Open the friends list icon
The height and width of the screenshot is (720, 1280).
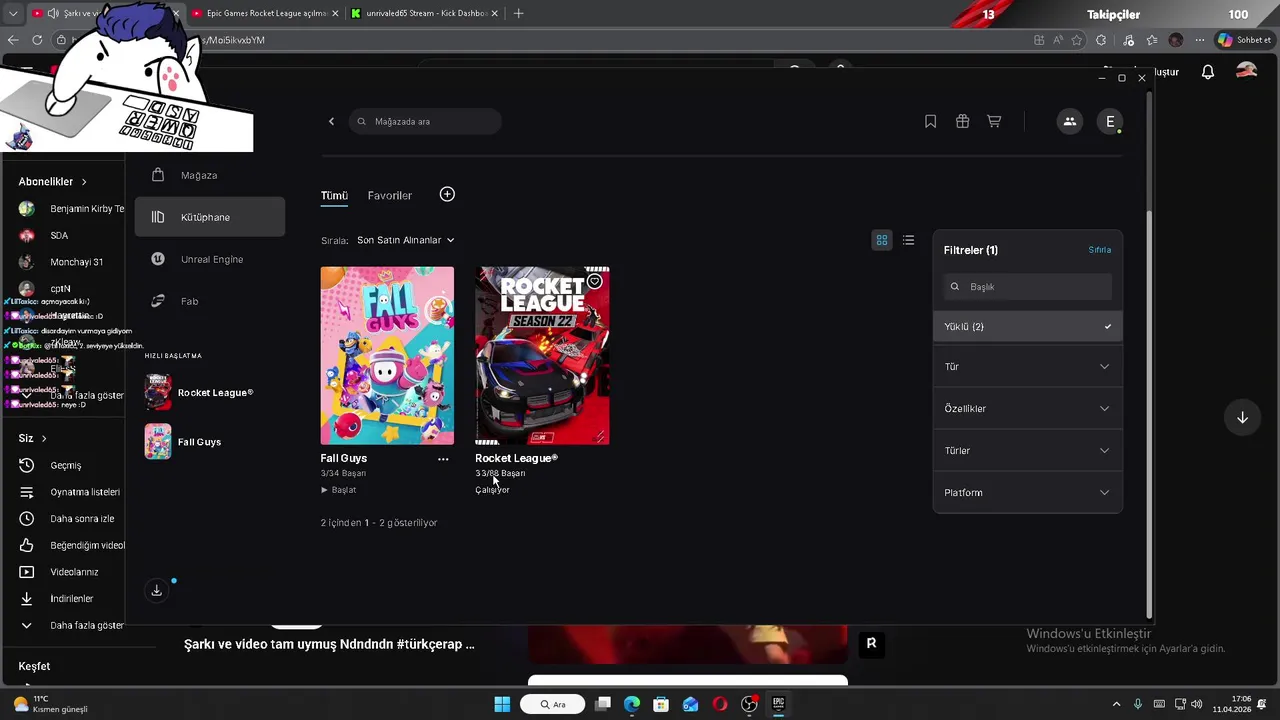[x=1070, y=121]
